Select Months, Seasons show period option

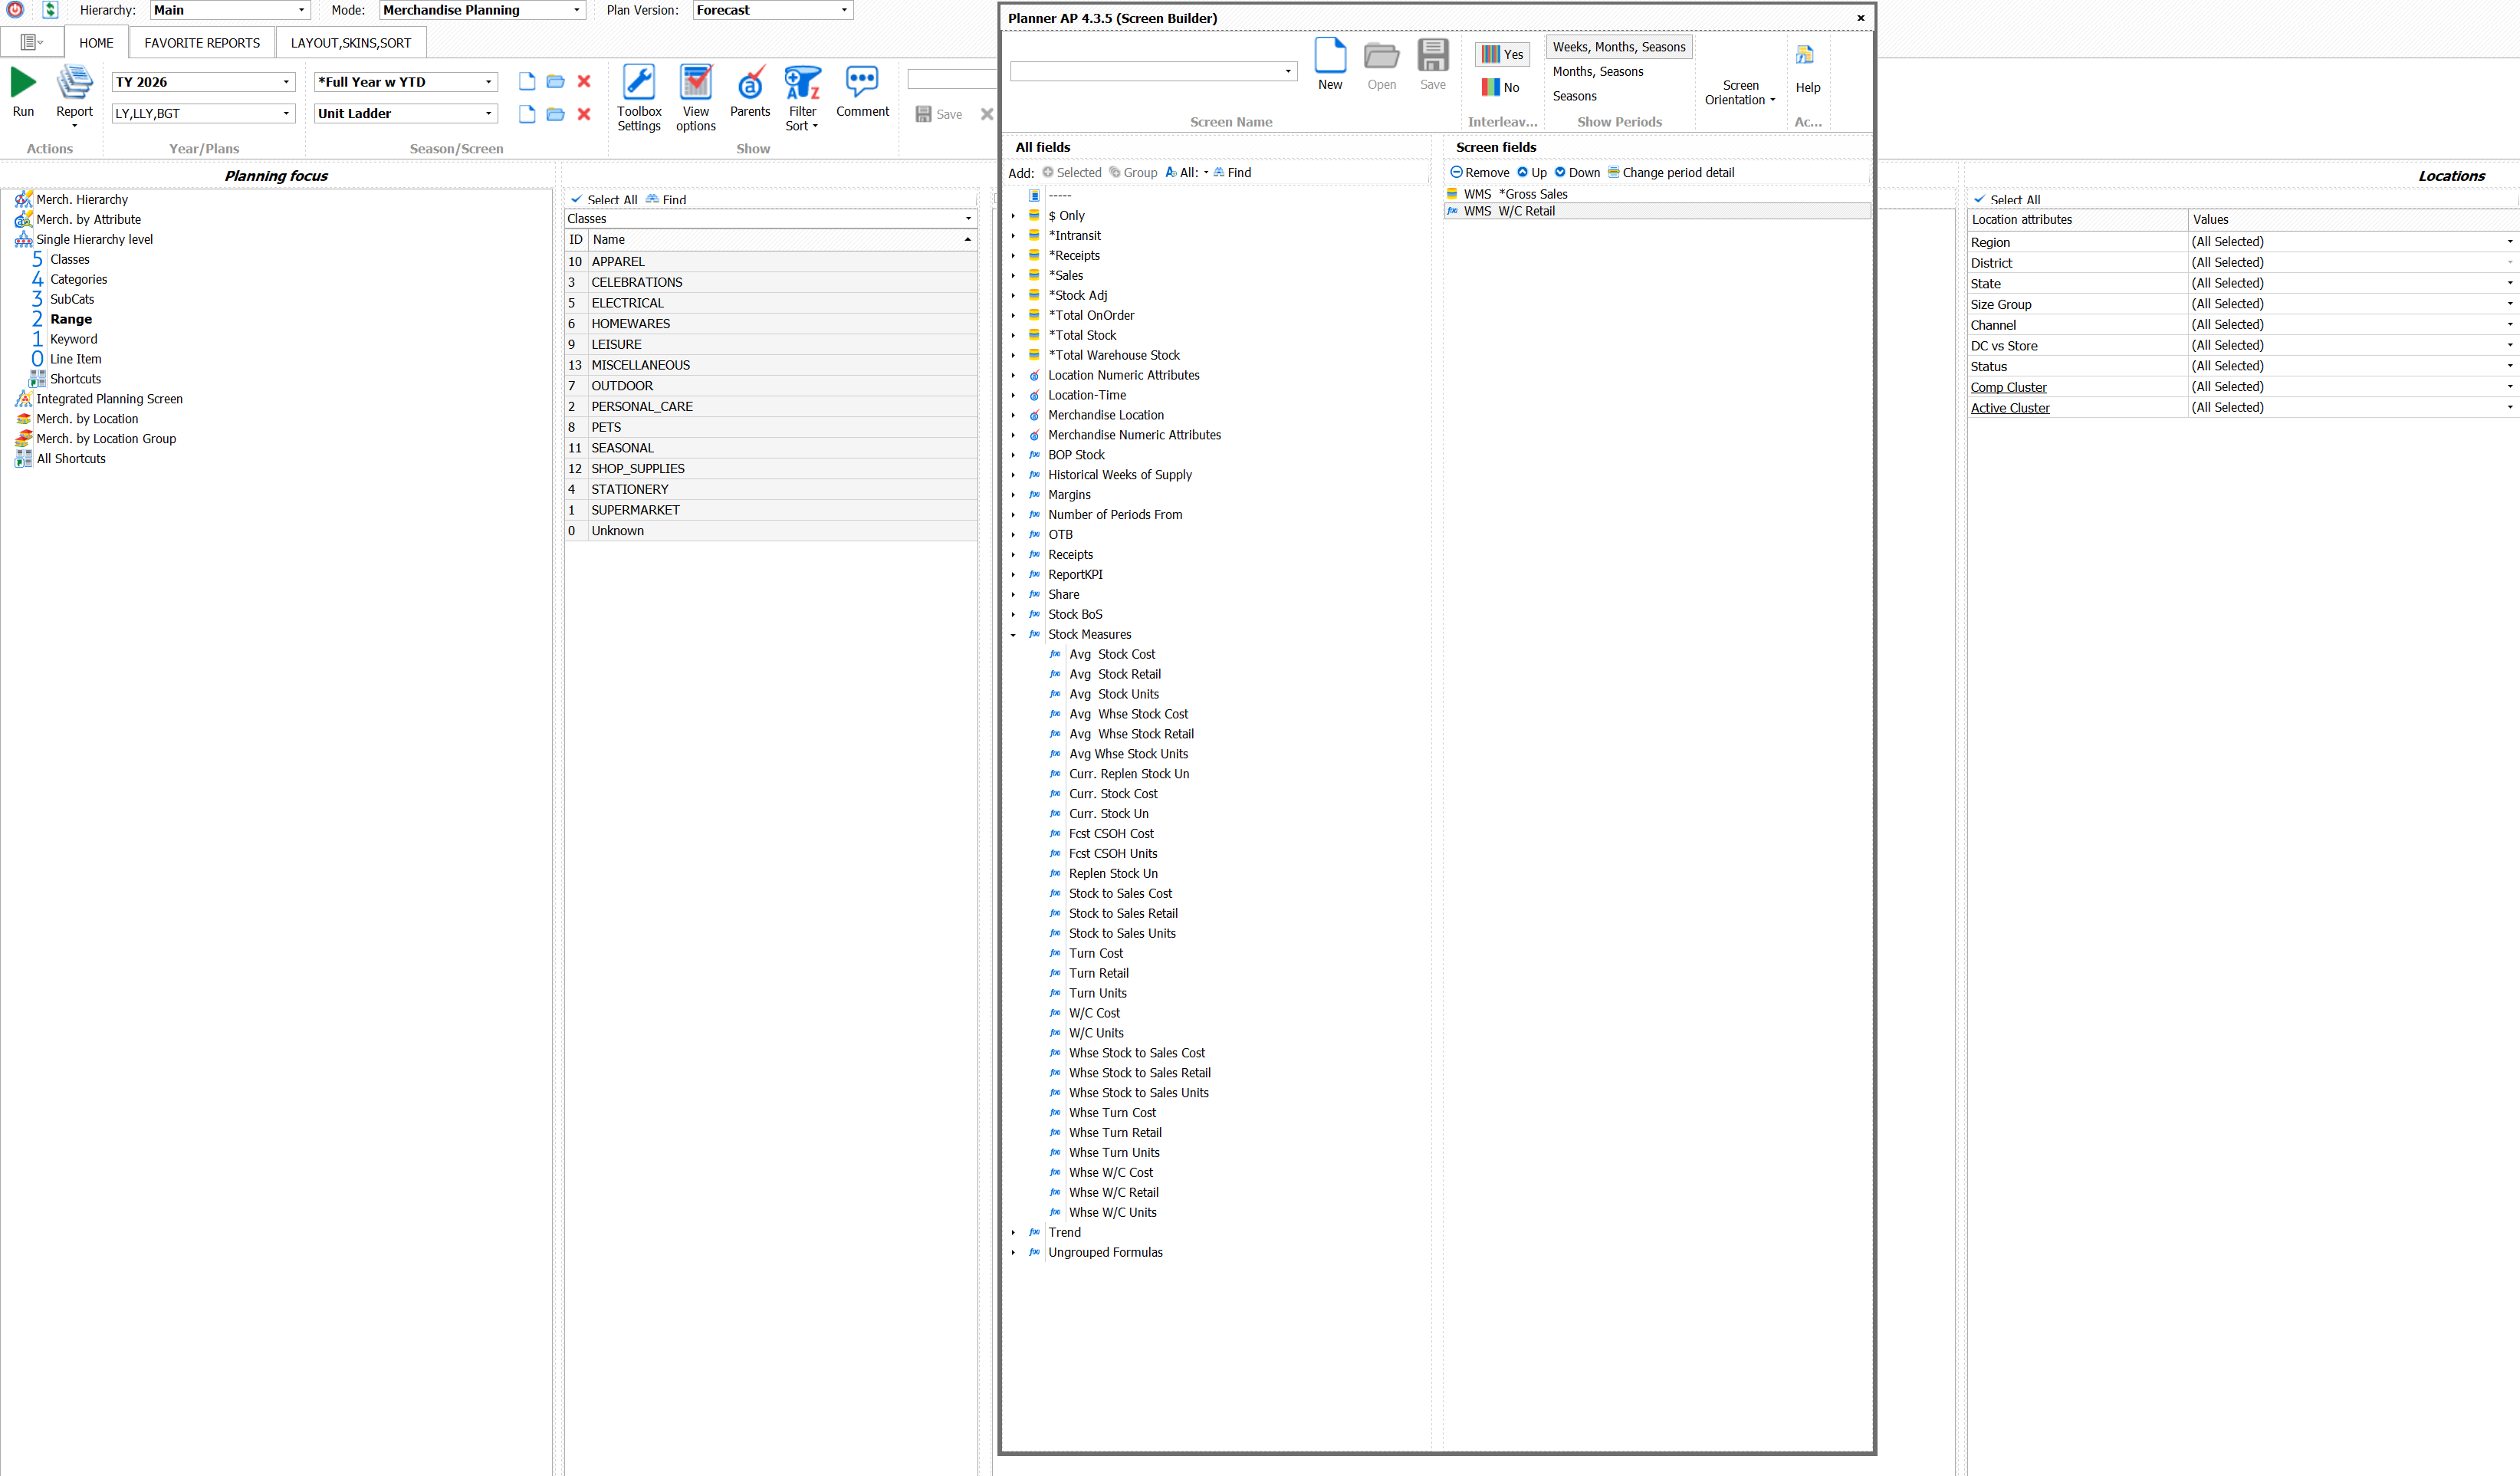tap(1597, 72)
